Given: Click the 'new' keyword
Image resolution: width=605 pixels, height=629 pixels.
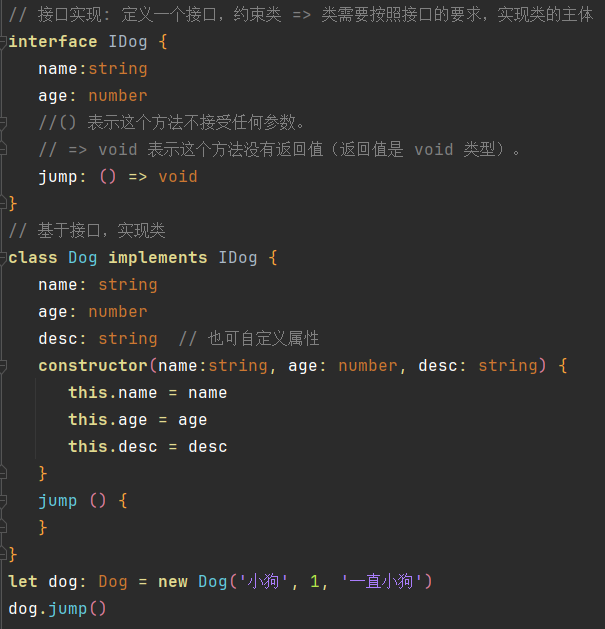Looking at the screenshot, I should point(173,581).
